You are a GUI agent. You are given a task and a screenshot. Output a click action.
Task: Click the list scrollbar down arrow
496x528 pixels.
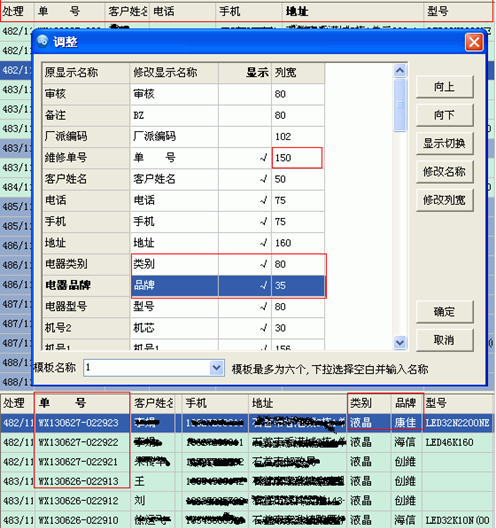[400, 342]
